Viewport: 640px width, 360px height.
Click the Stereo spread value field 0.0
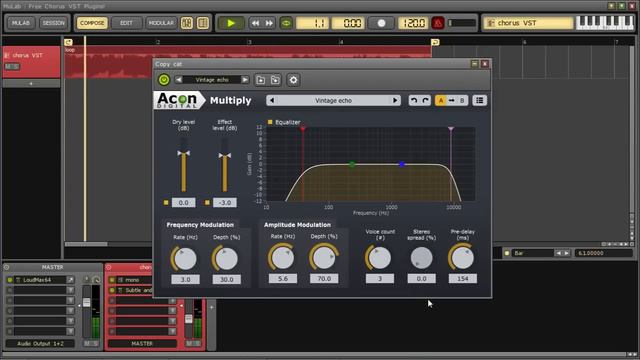(x=421, y=279)
